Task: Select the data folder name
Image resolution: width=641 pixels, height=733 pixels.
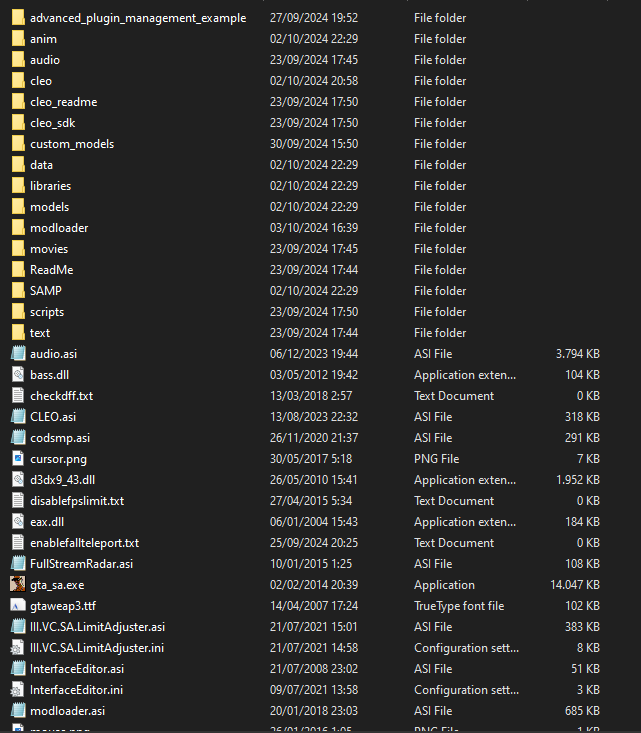Action: [x=41, y=165]
